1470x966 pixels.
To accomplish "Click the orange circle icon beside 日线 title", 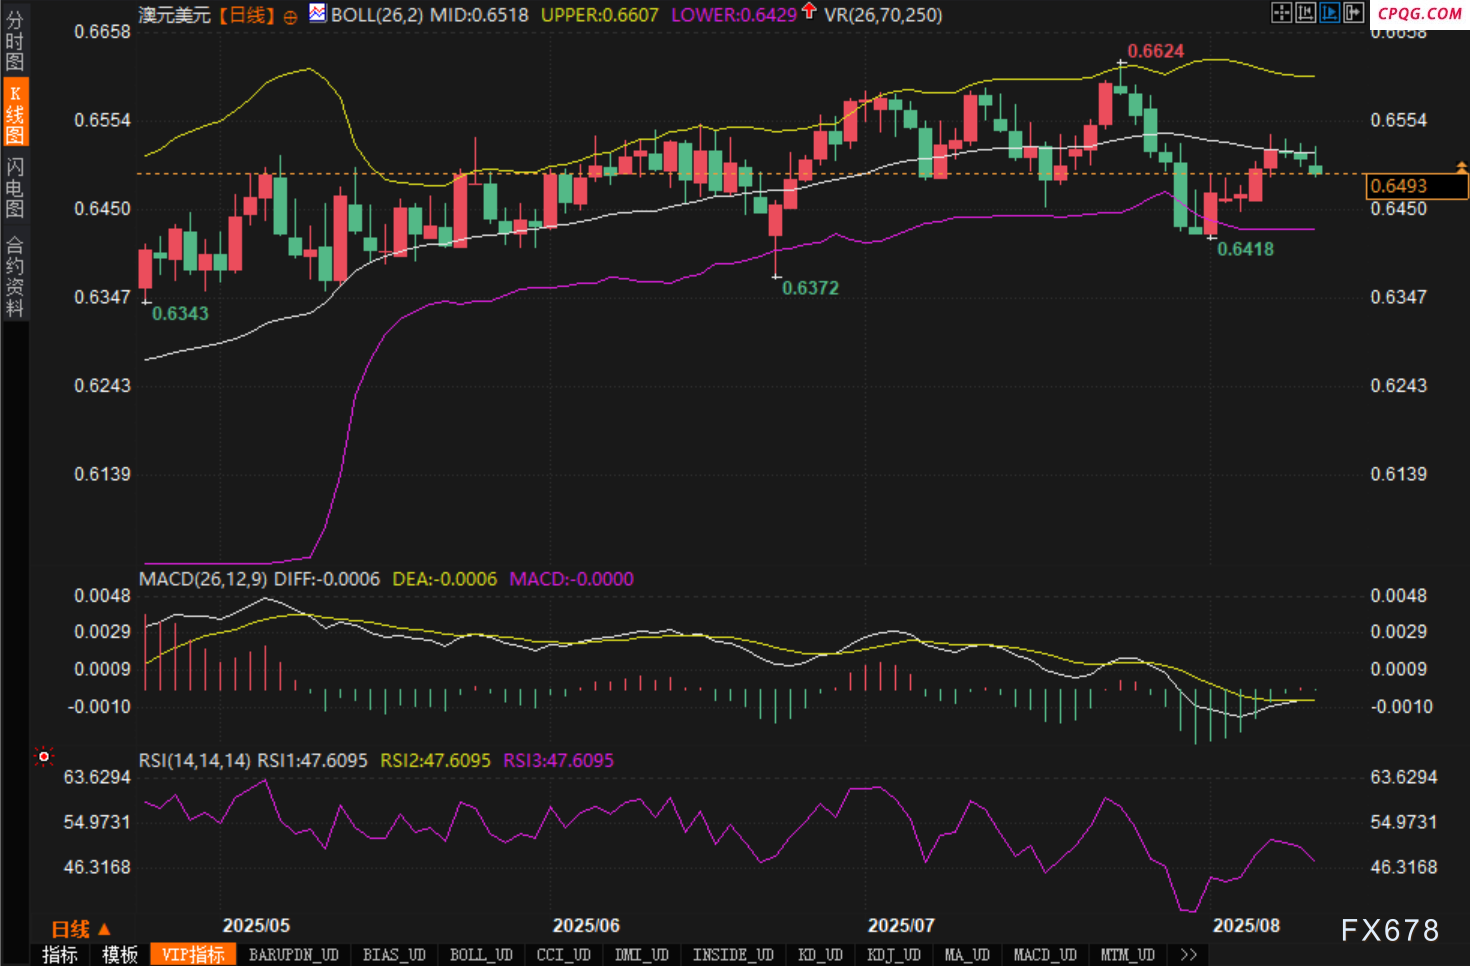I will point(290,17).
